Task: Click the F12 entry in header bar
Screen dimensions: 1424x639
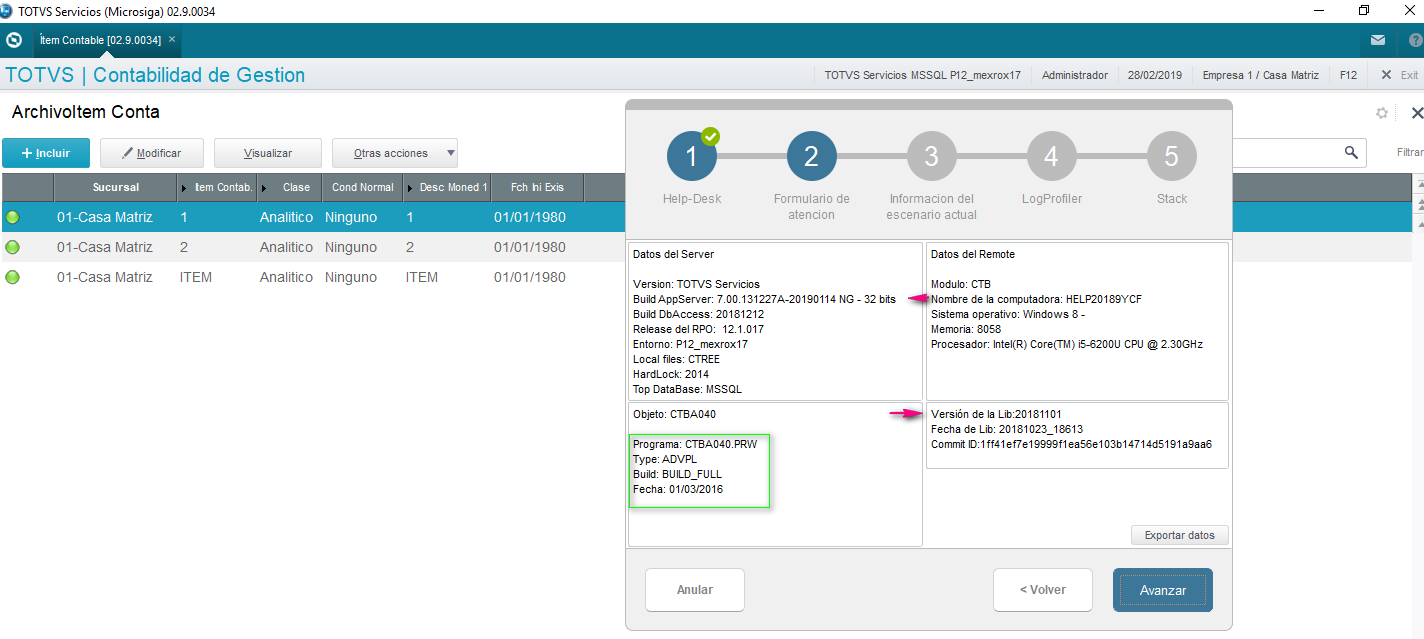Action: point(1348,75)
